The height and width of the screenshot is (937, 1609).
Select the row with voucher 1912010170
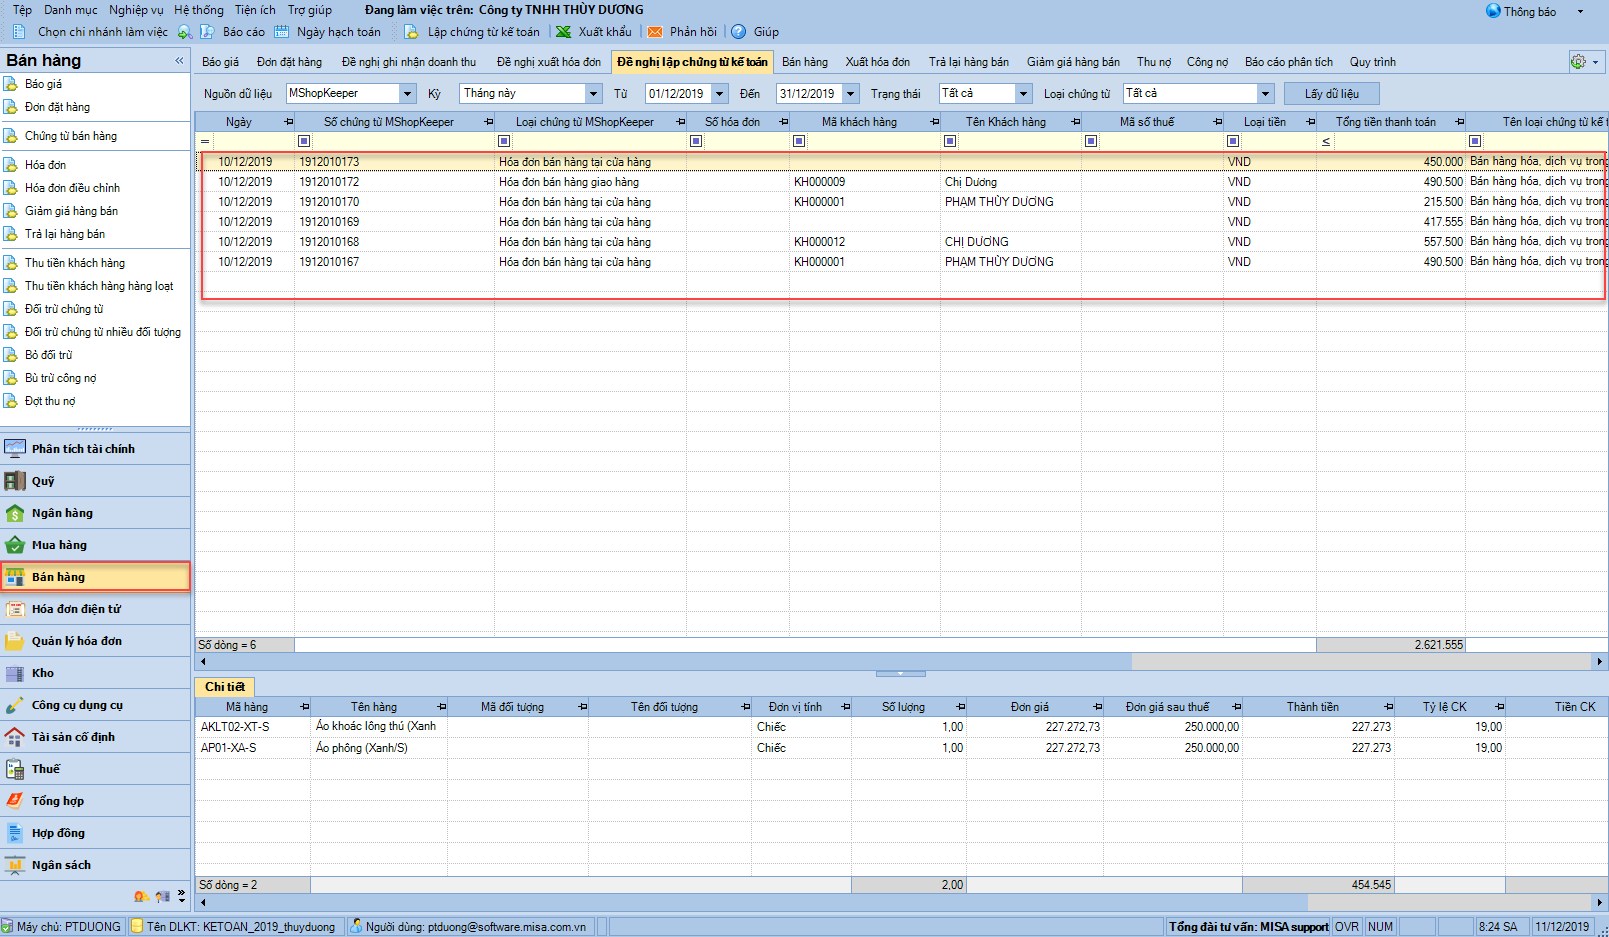click(x=329, y=202)
